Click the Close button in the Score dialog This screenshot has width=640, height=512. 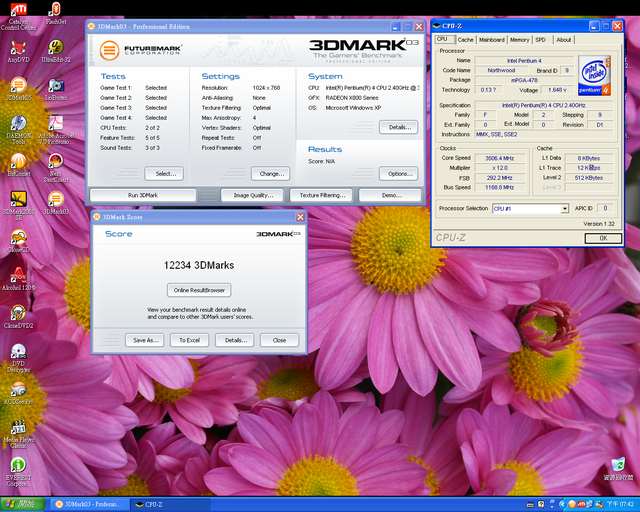pos(279,340)
